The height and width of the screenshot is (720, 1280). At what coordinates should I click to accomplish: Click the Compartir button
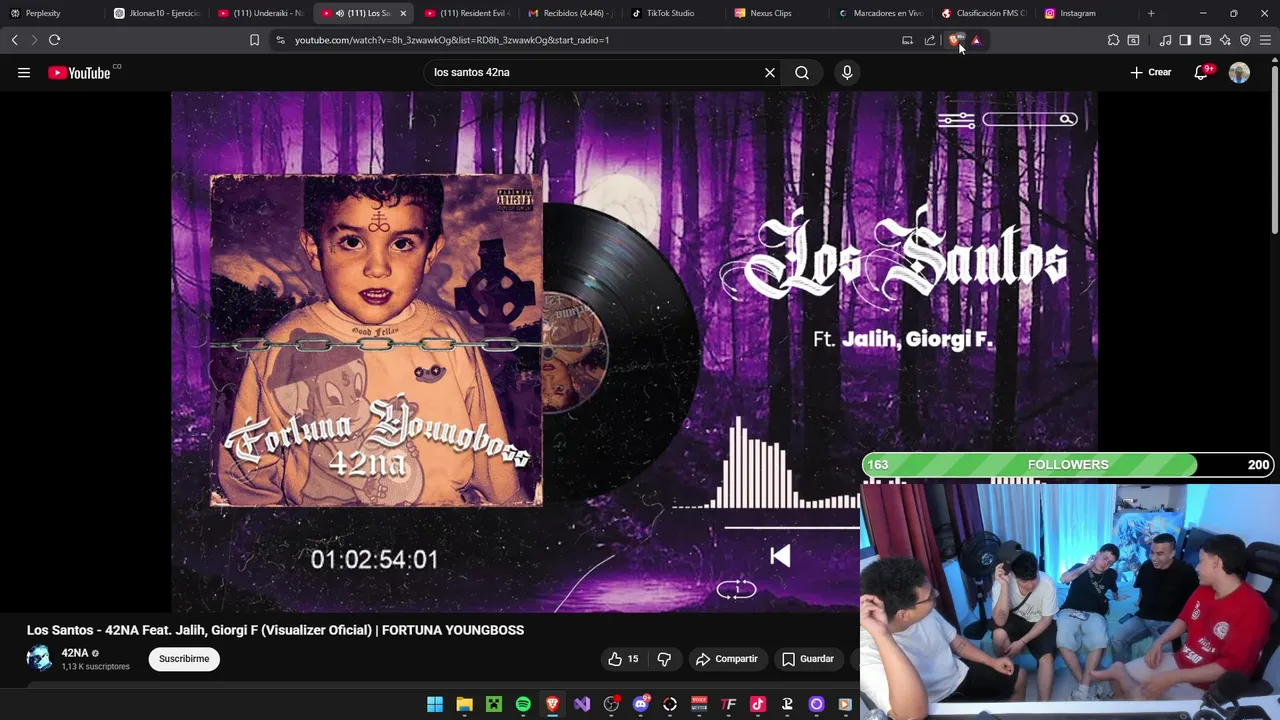(x=727, y=659)
